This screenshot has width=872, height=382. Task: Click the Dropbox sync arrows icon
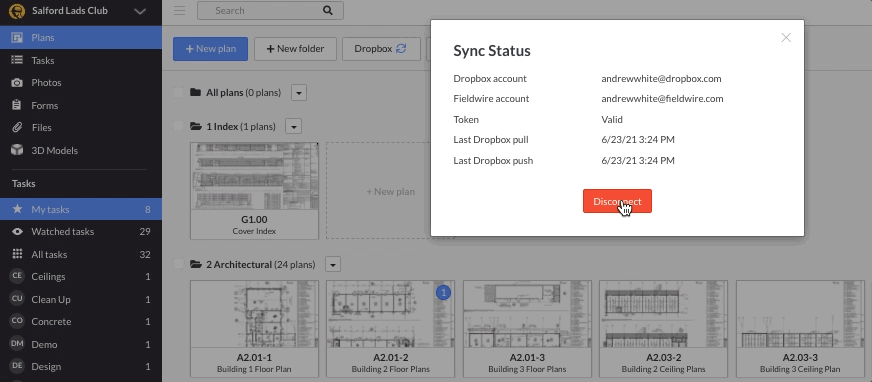pos(401,49)
